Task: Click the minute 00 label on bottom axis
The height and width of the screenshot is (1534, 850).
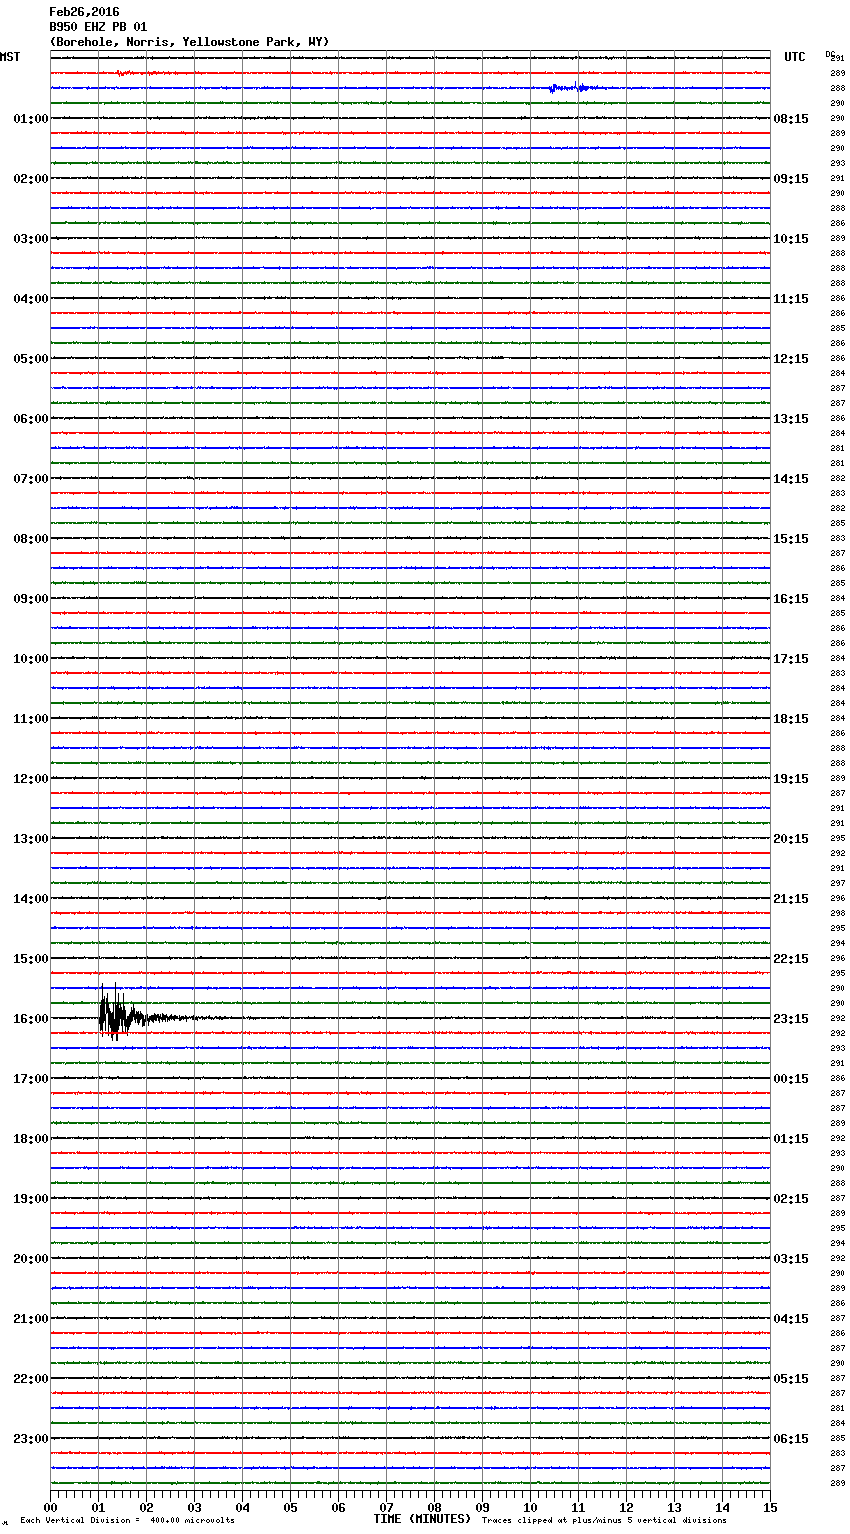Action: coord(51,1507)
